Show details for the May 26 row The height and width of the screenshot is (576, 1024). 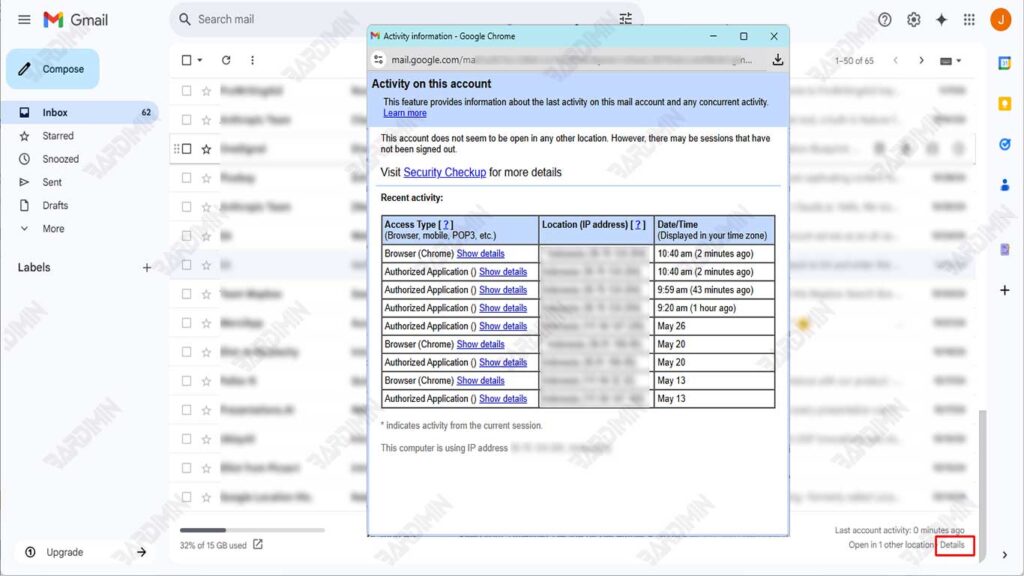503,326
